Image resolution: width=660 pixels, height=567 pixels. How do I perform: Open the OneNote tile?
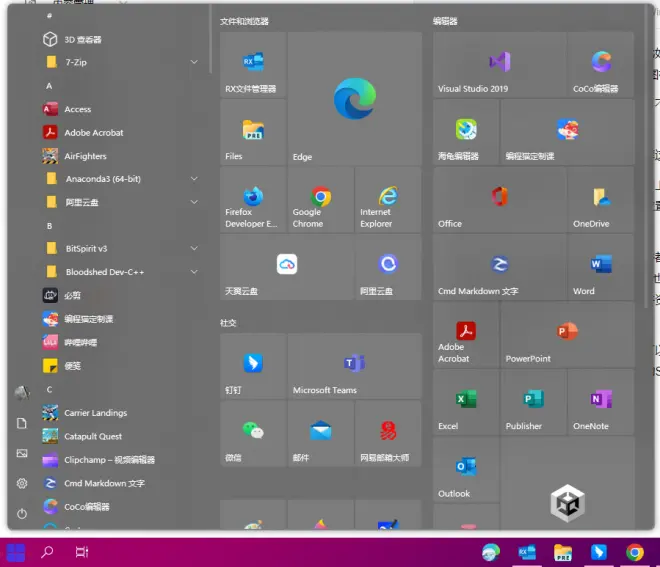pos(601,402)
